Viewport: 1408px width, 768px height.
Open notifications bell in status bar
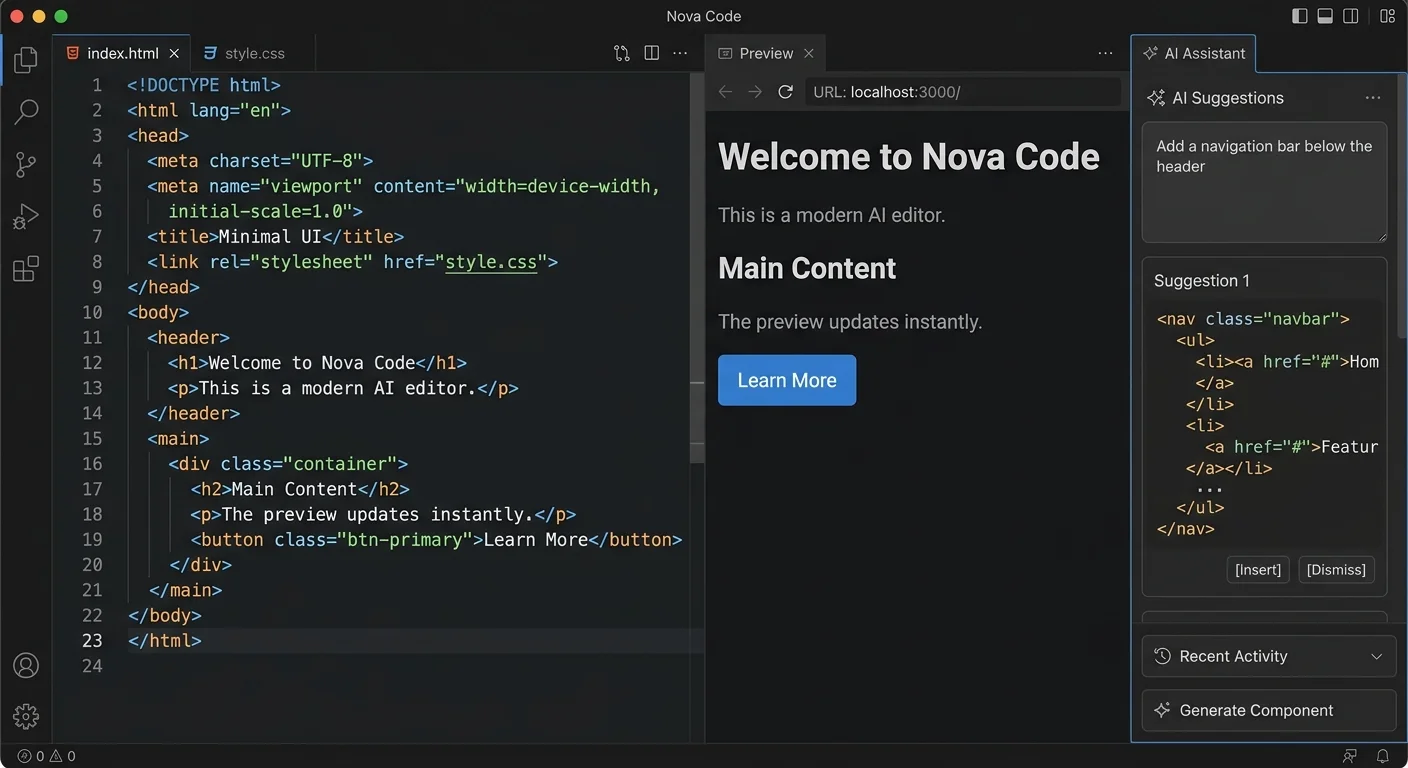[1383, 756]
